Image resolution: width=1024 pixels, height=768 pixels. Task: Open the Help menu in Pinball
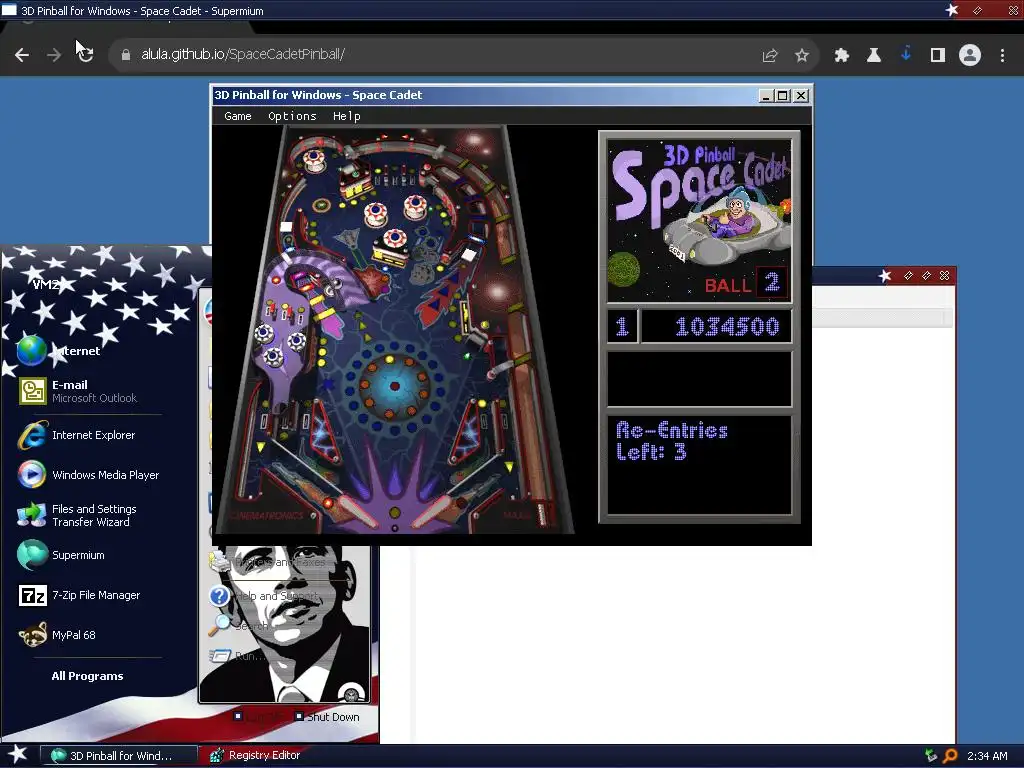pos(346,116)
